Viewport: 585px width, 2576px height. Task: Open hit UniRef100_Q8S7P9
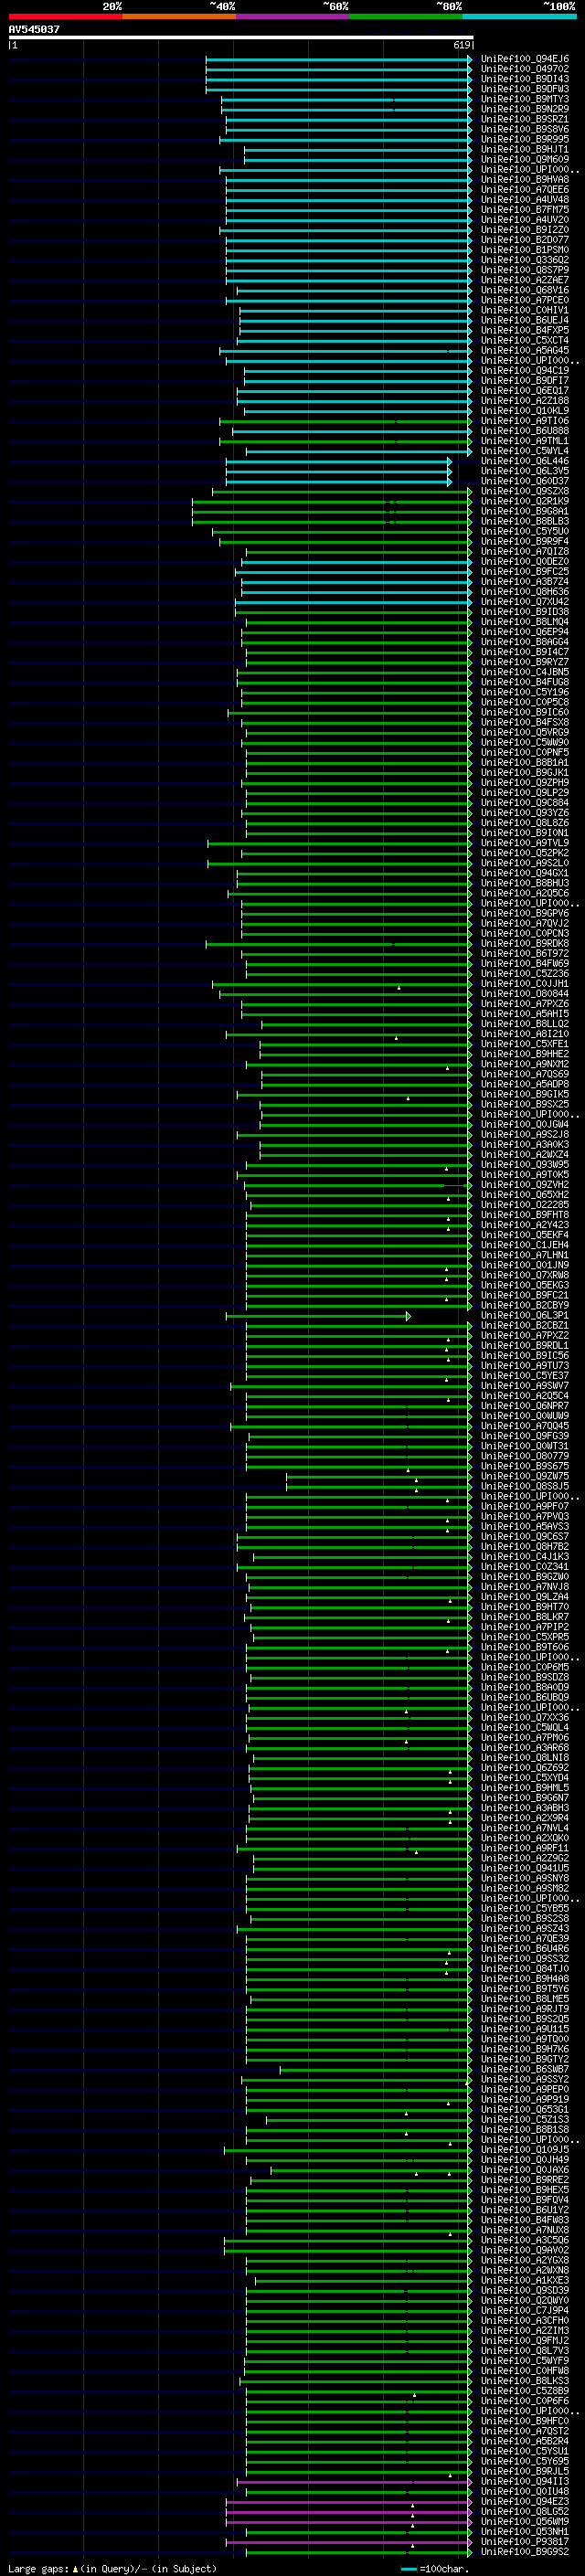click(x=524, y=270)
